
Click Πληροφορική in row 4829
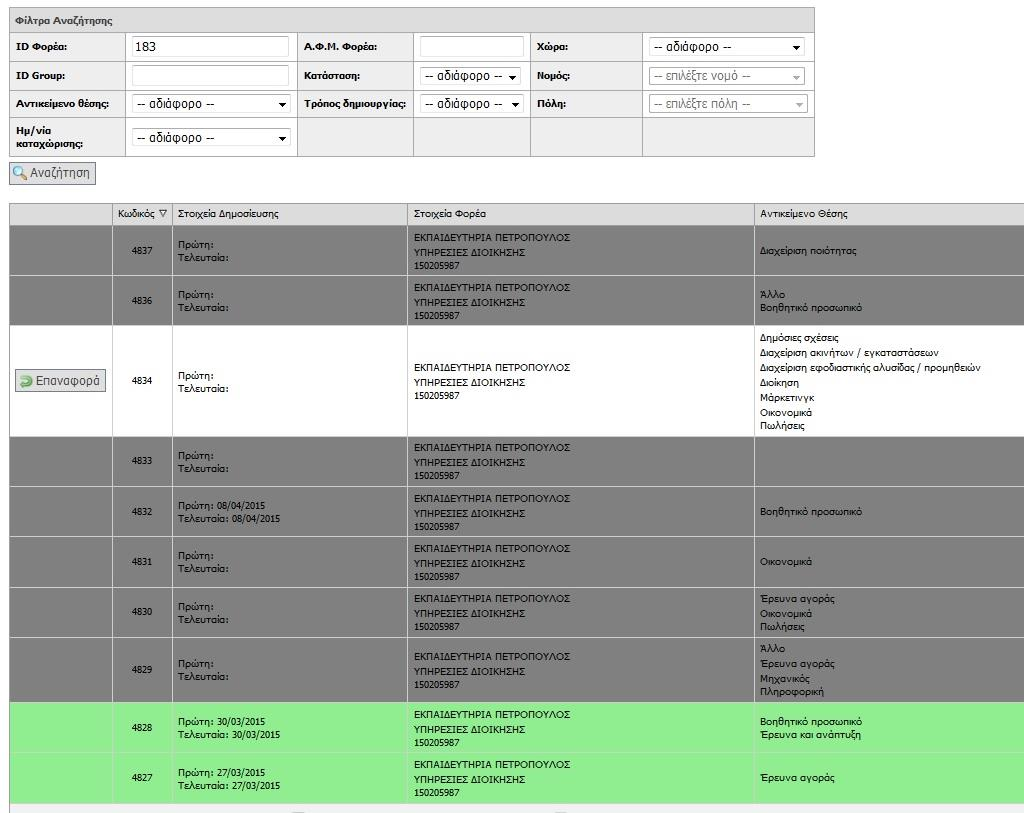[x=792, y=692]
